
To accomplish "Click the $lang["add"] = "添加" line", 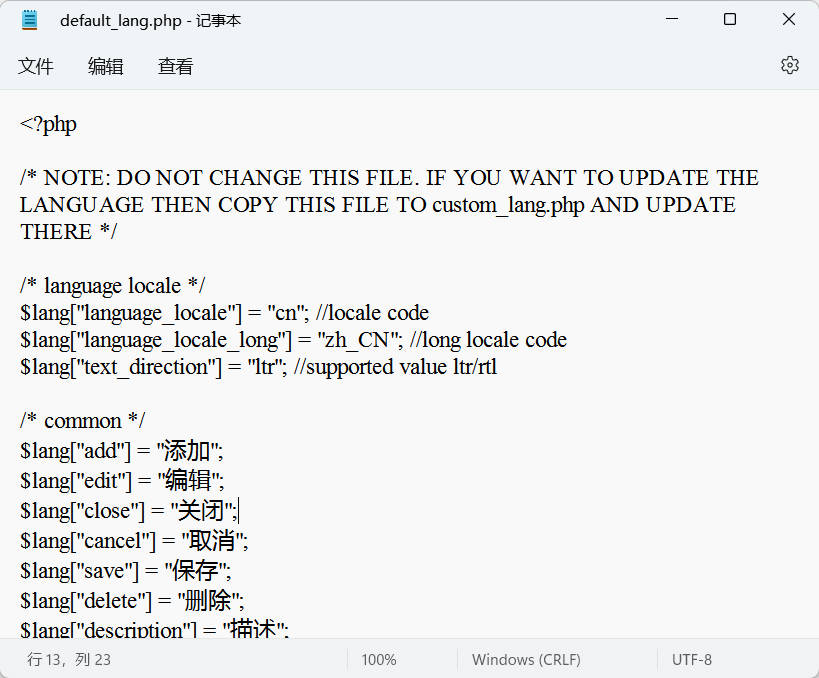I will pyautogui.click(x=122, y=451).
